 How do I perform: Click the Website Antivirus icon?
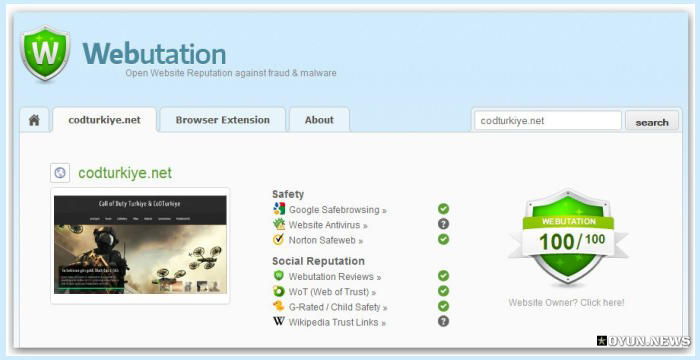pos(279,224)
